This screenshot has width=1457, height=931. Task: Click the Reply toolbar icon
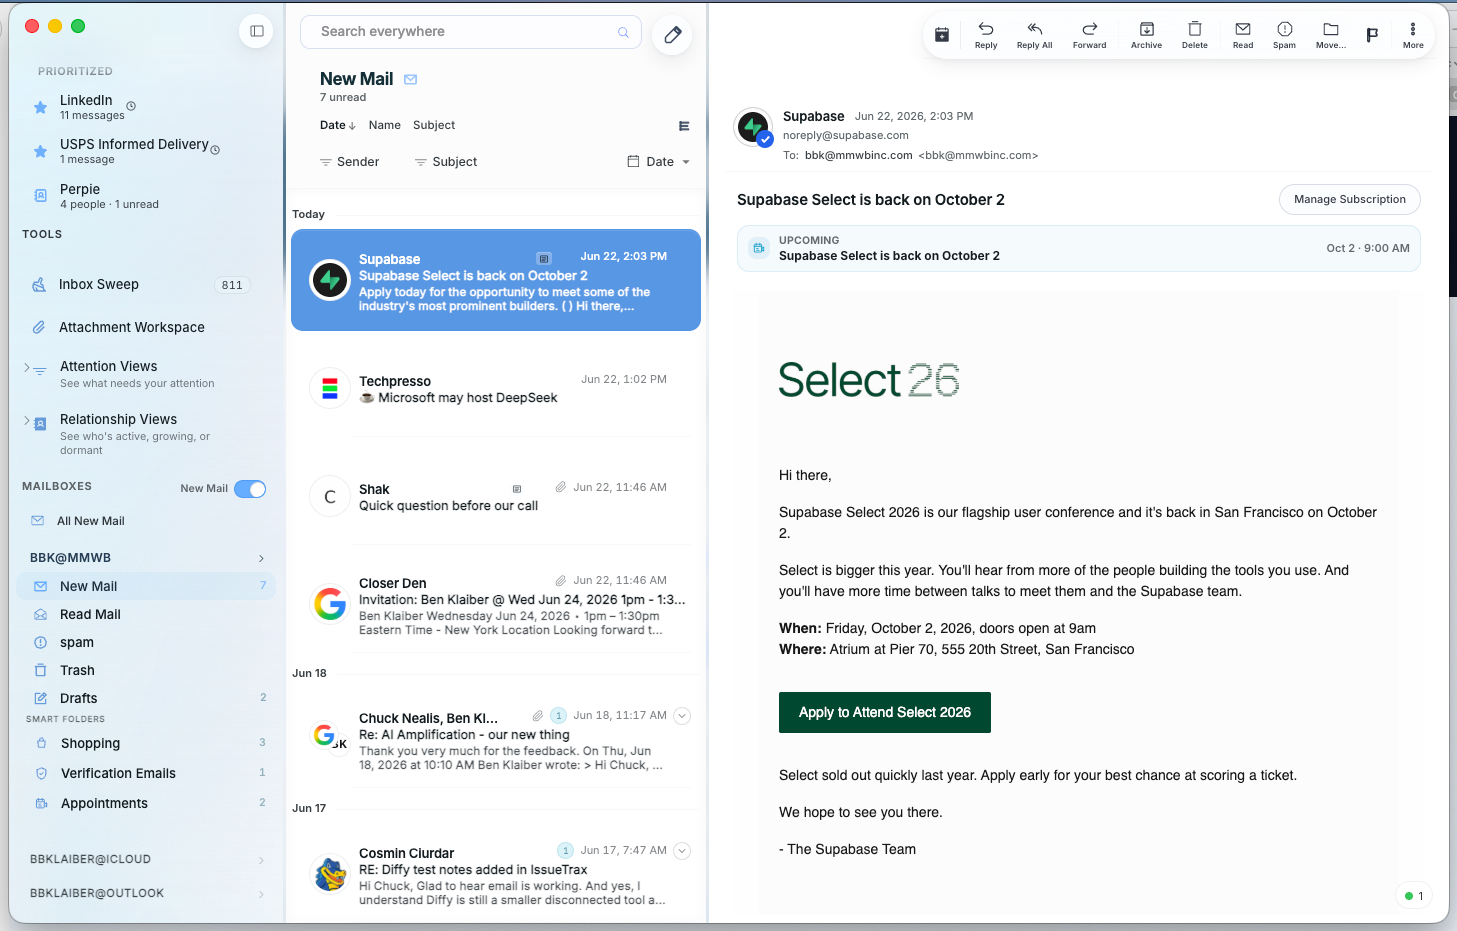click(986, 35)
